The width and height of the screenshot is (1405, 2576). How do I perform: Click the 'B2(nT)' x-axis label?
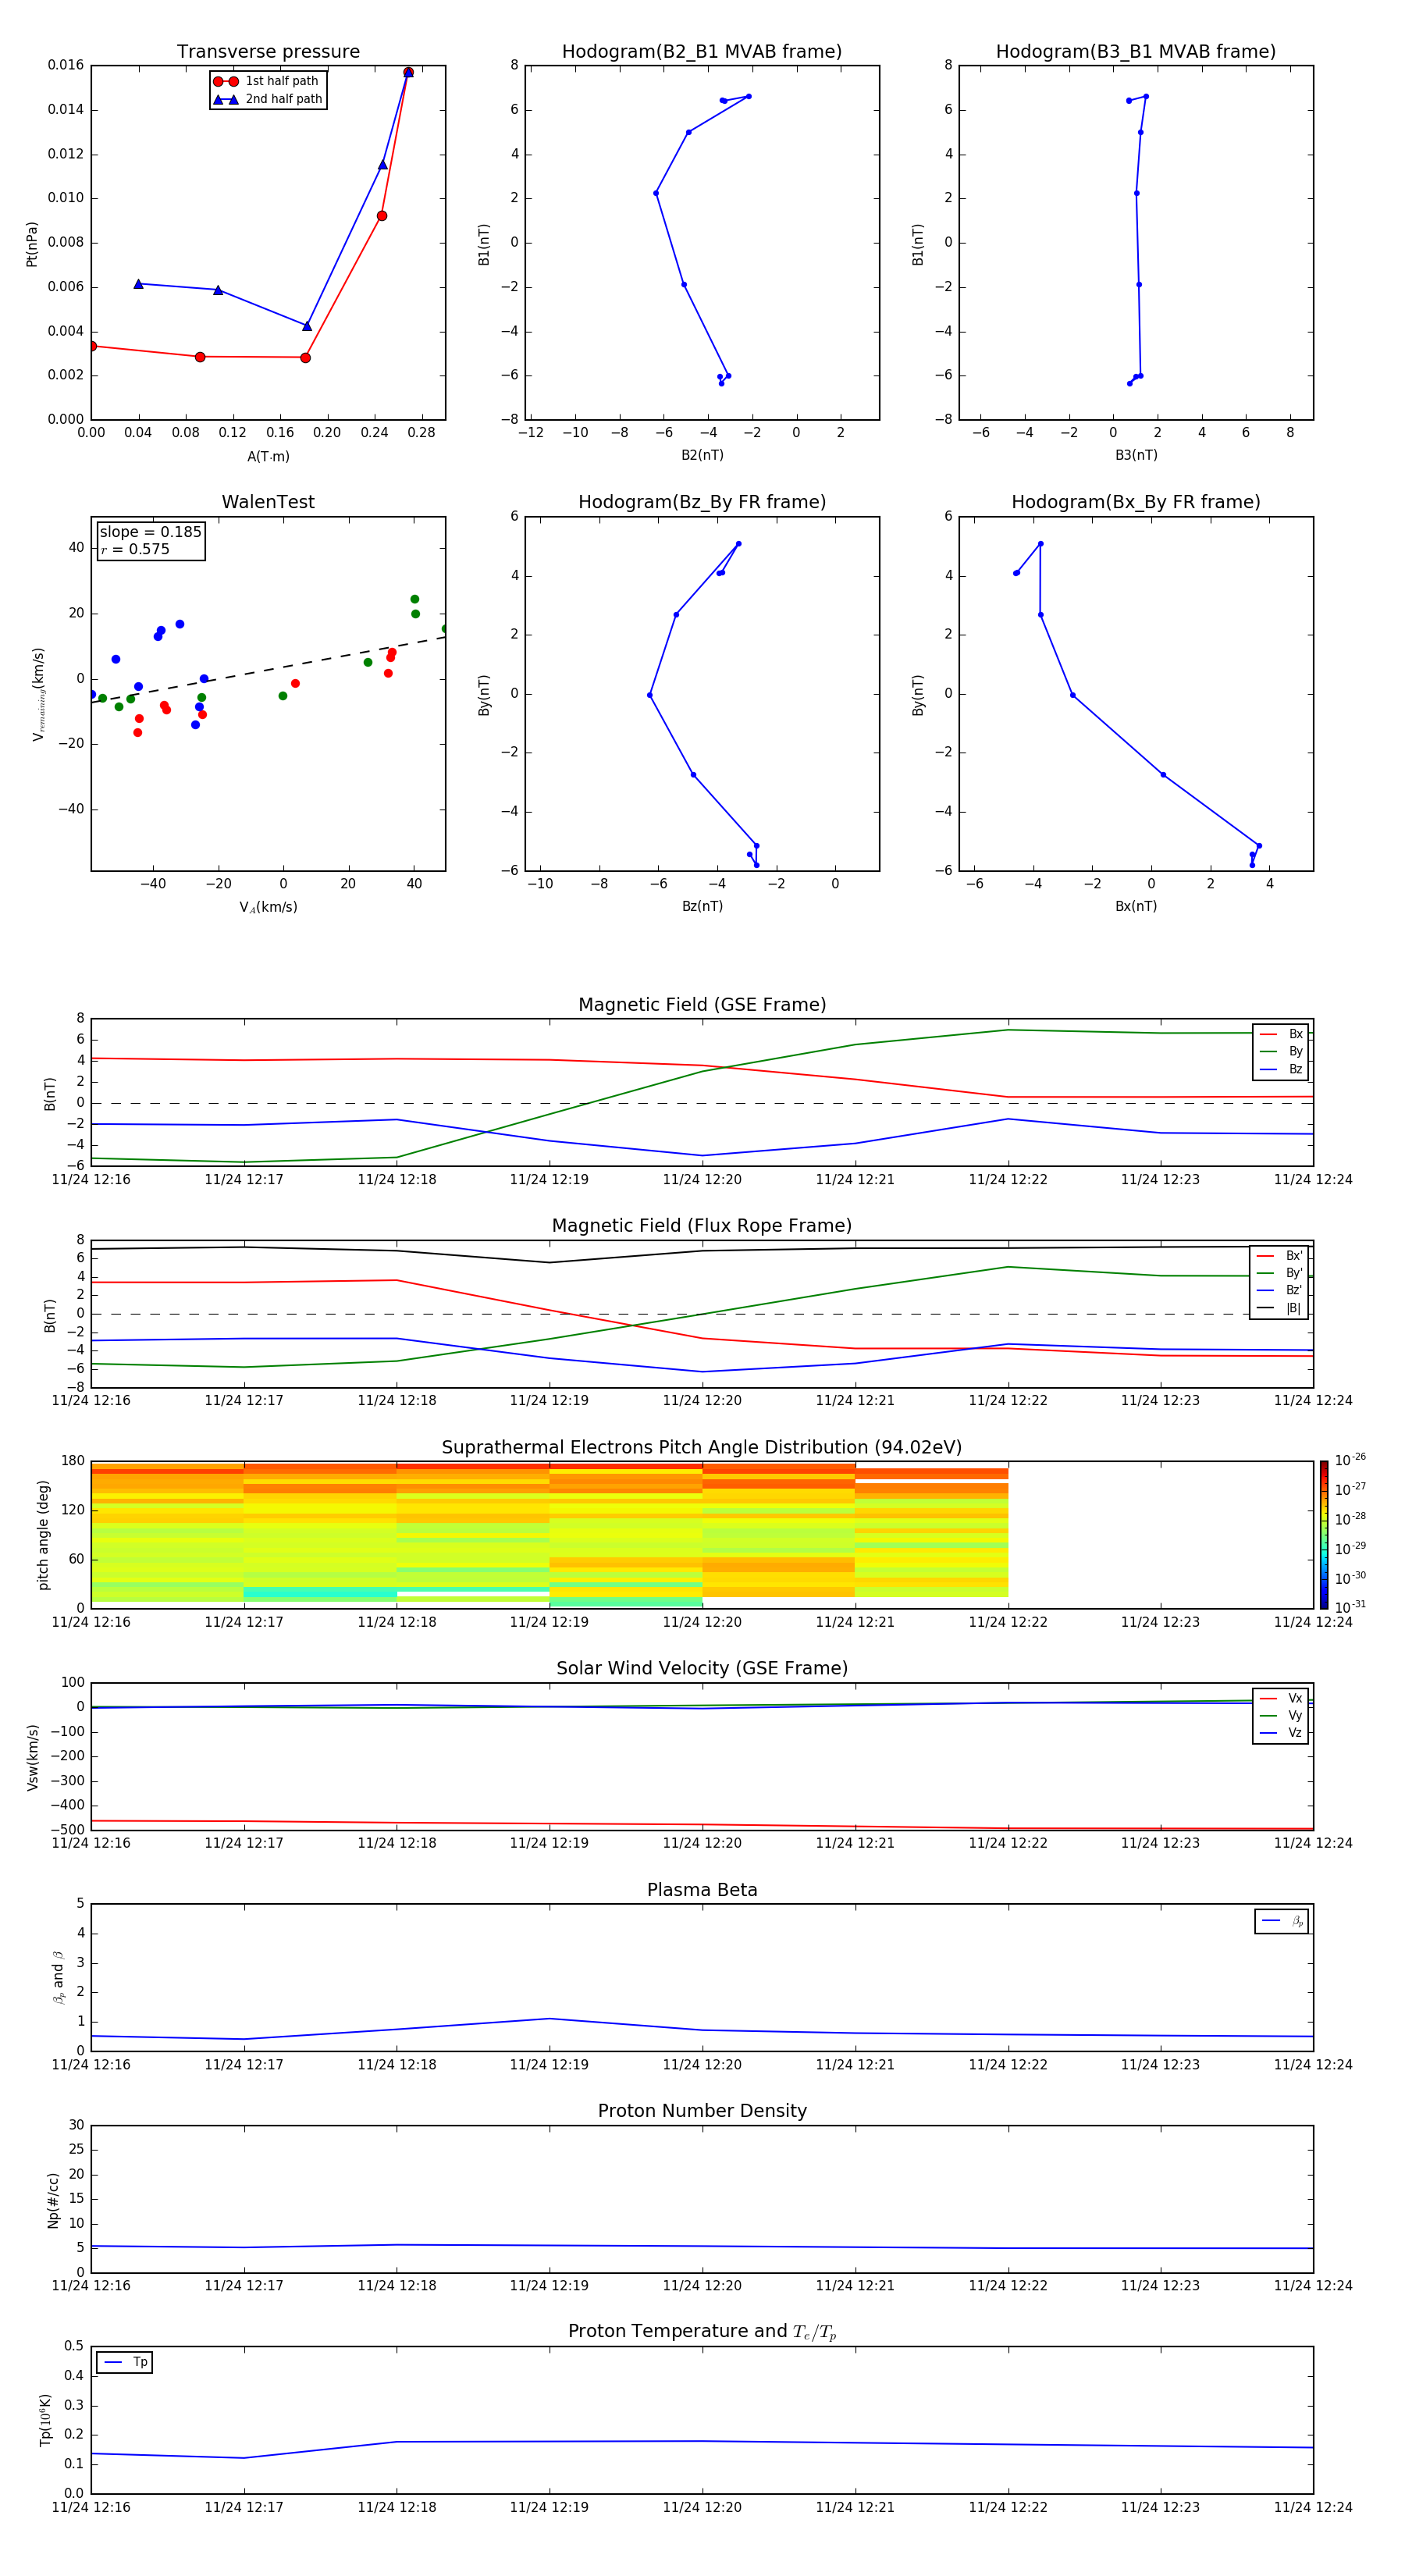pyautogui.click(x=702, y=455)
